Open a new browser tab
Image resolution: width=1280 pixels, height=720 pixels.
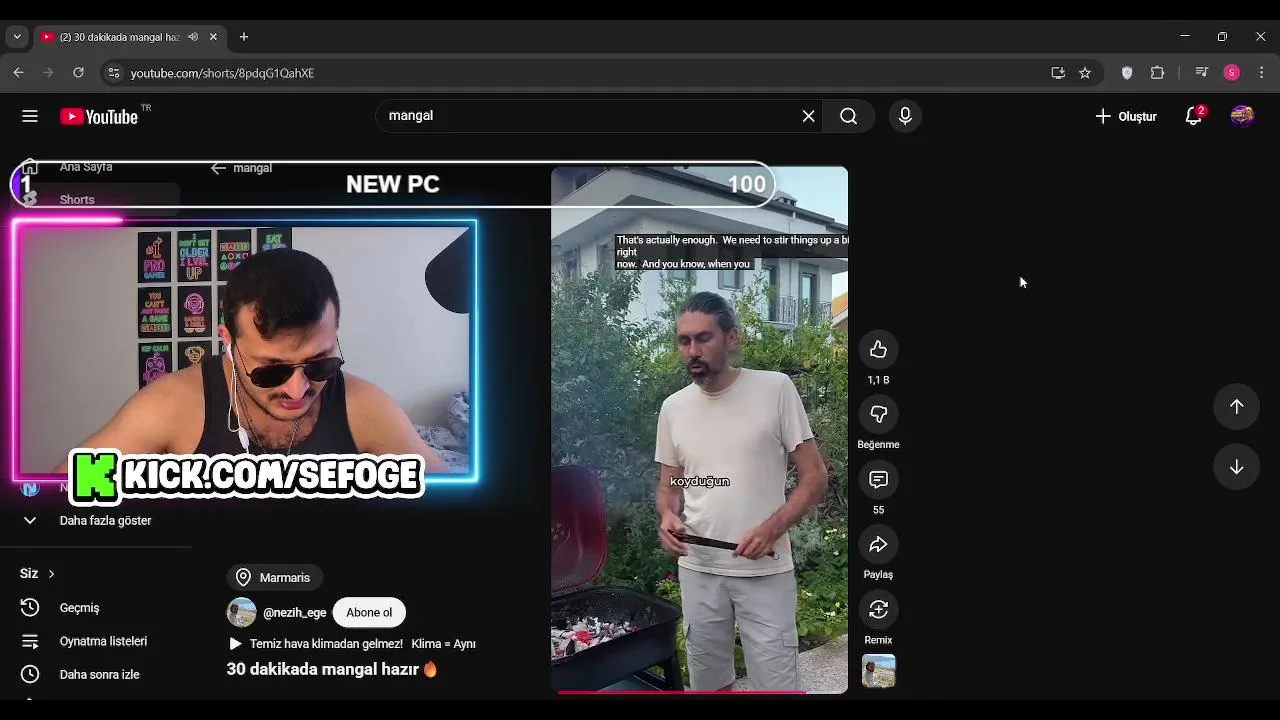243,37
